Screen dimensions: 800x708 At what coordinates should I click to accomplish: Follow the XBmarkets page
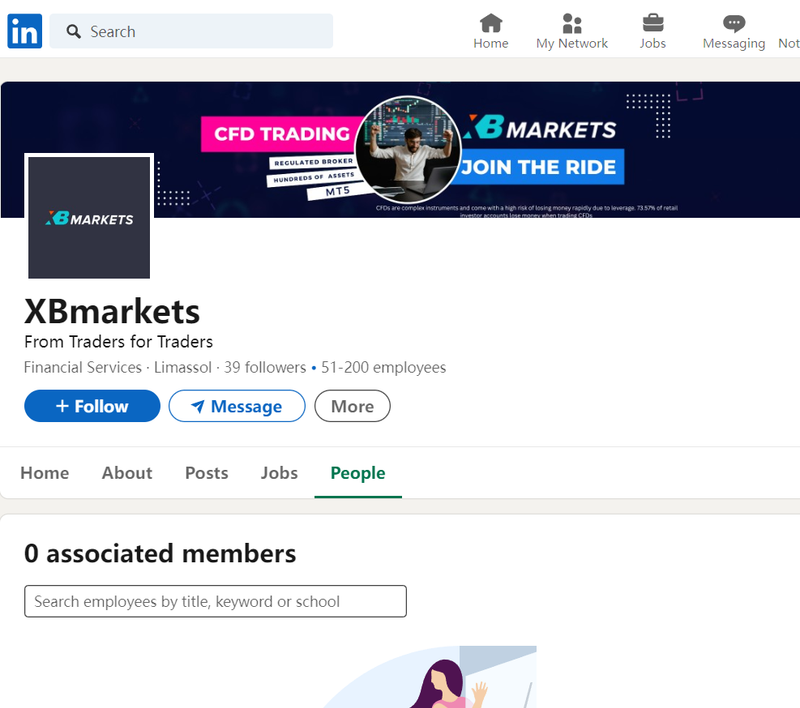click(x=92, y=406)
